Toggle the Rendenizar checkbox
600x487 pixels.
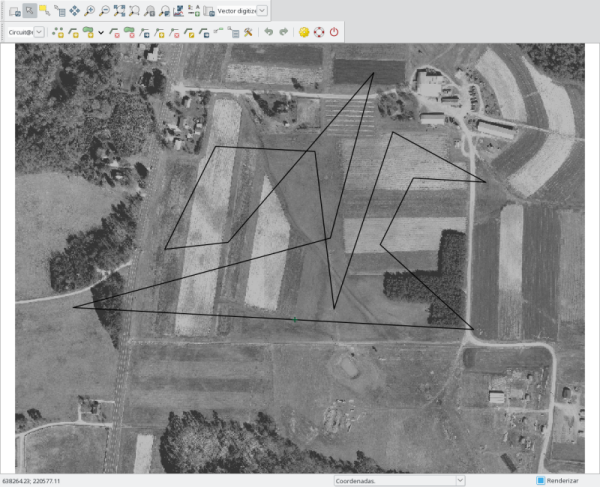[540, 480]
